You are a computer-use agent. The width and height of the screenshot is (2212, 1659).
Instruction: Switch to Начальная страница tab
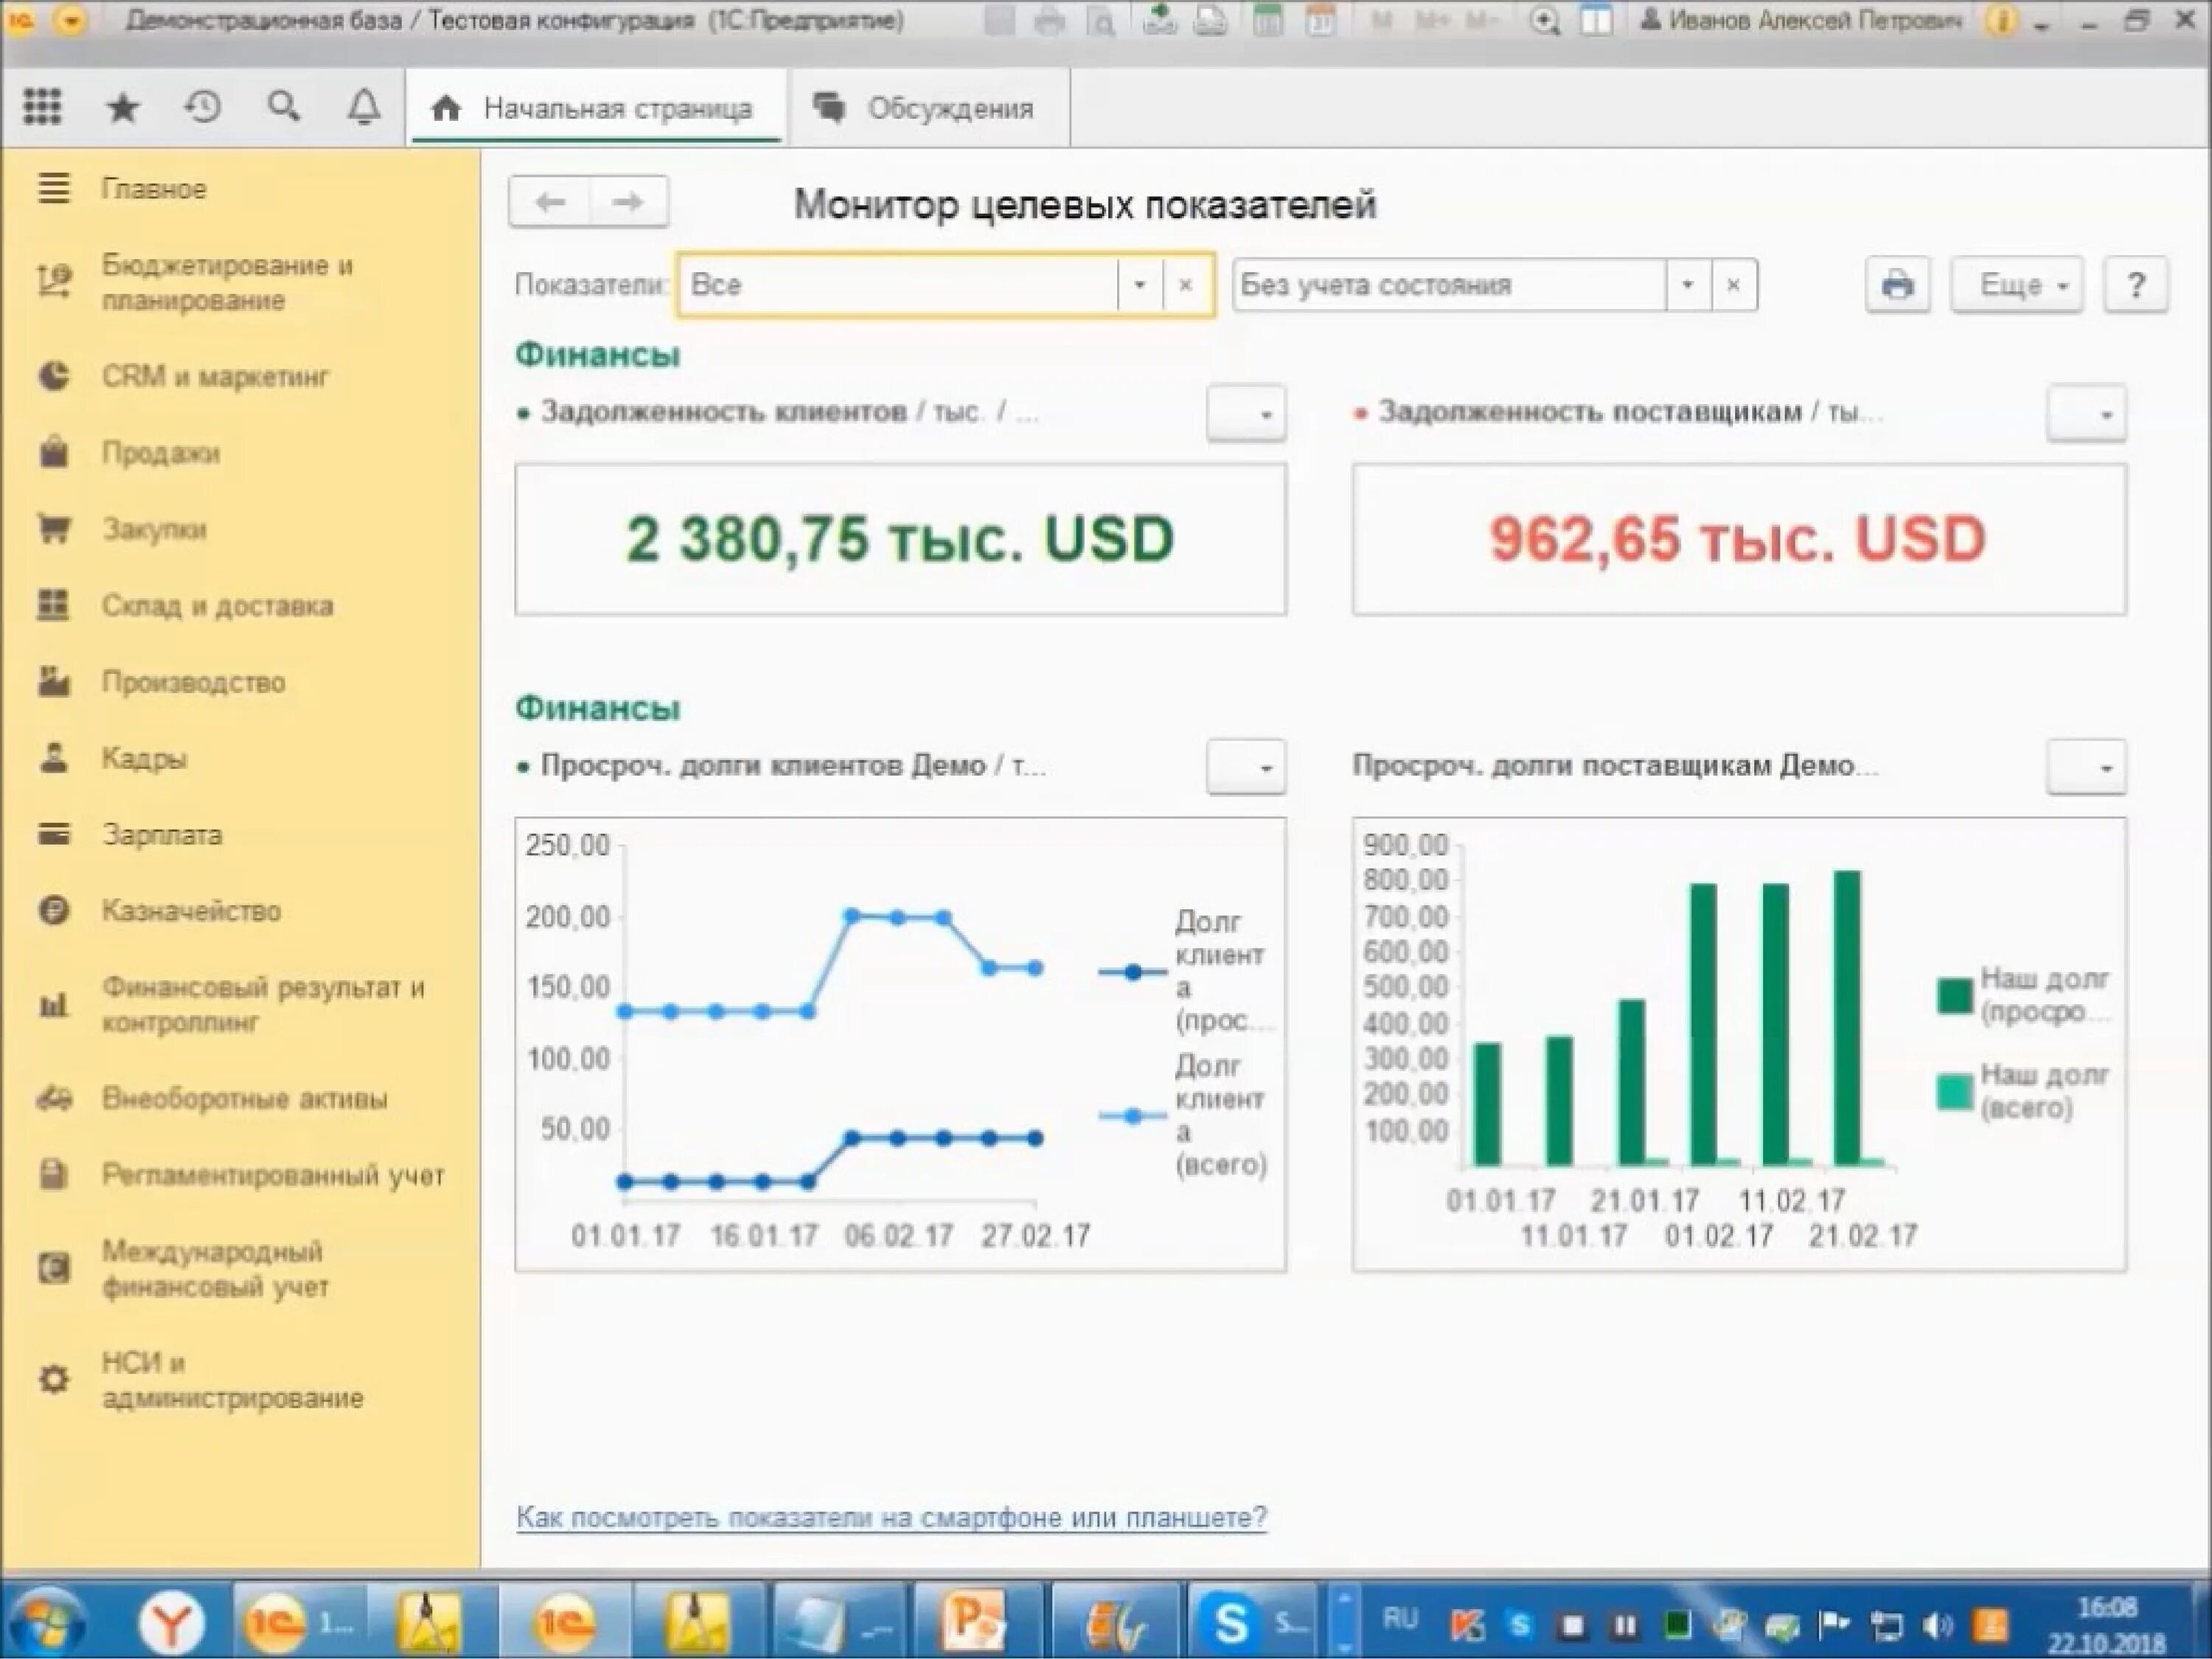pyautogui.click(x=594, y=108)
